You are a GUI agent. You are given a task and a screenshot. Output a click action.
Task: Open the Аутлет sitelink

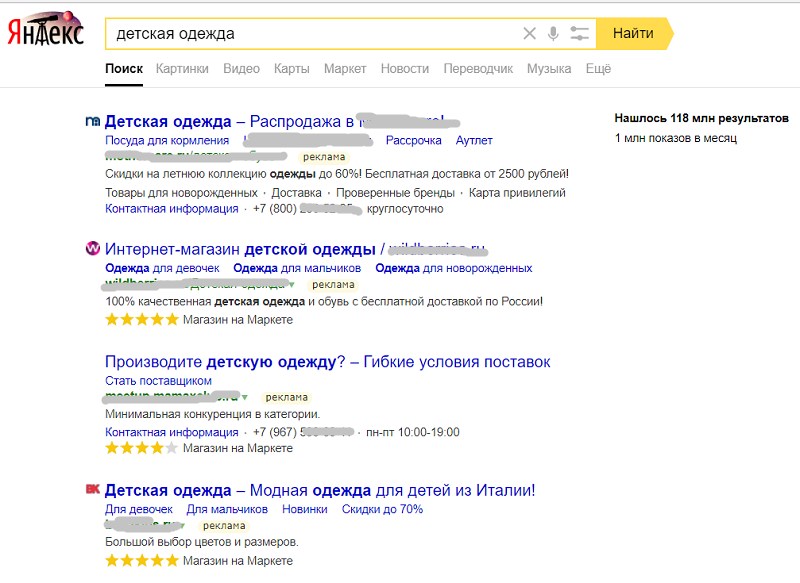[x=474, y=140]
